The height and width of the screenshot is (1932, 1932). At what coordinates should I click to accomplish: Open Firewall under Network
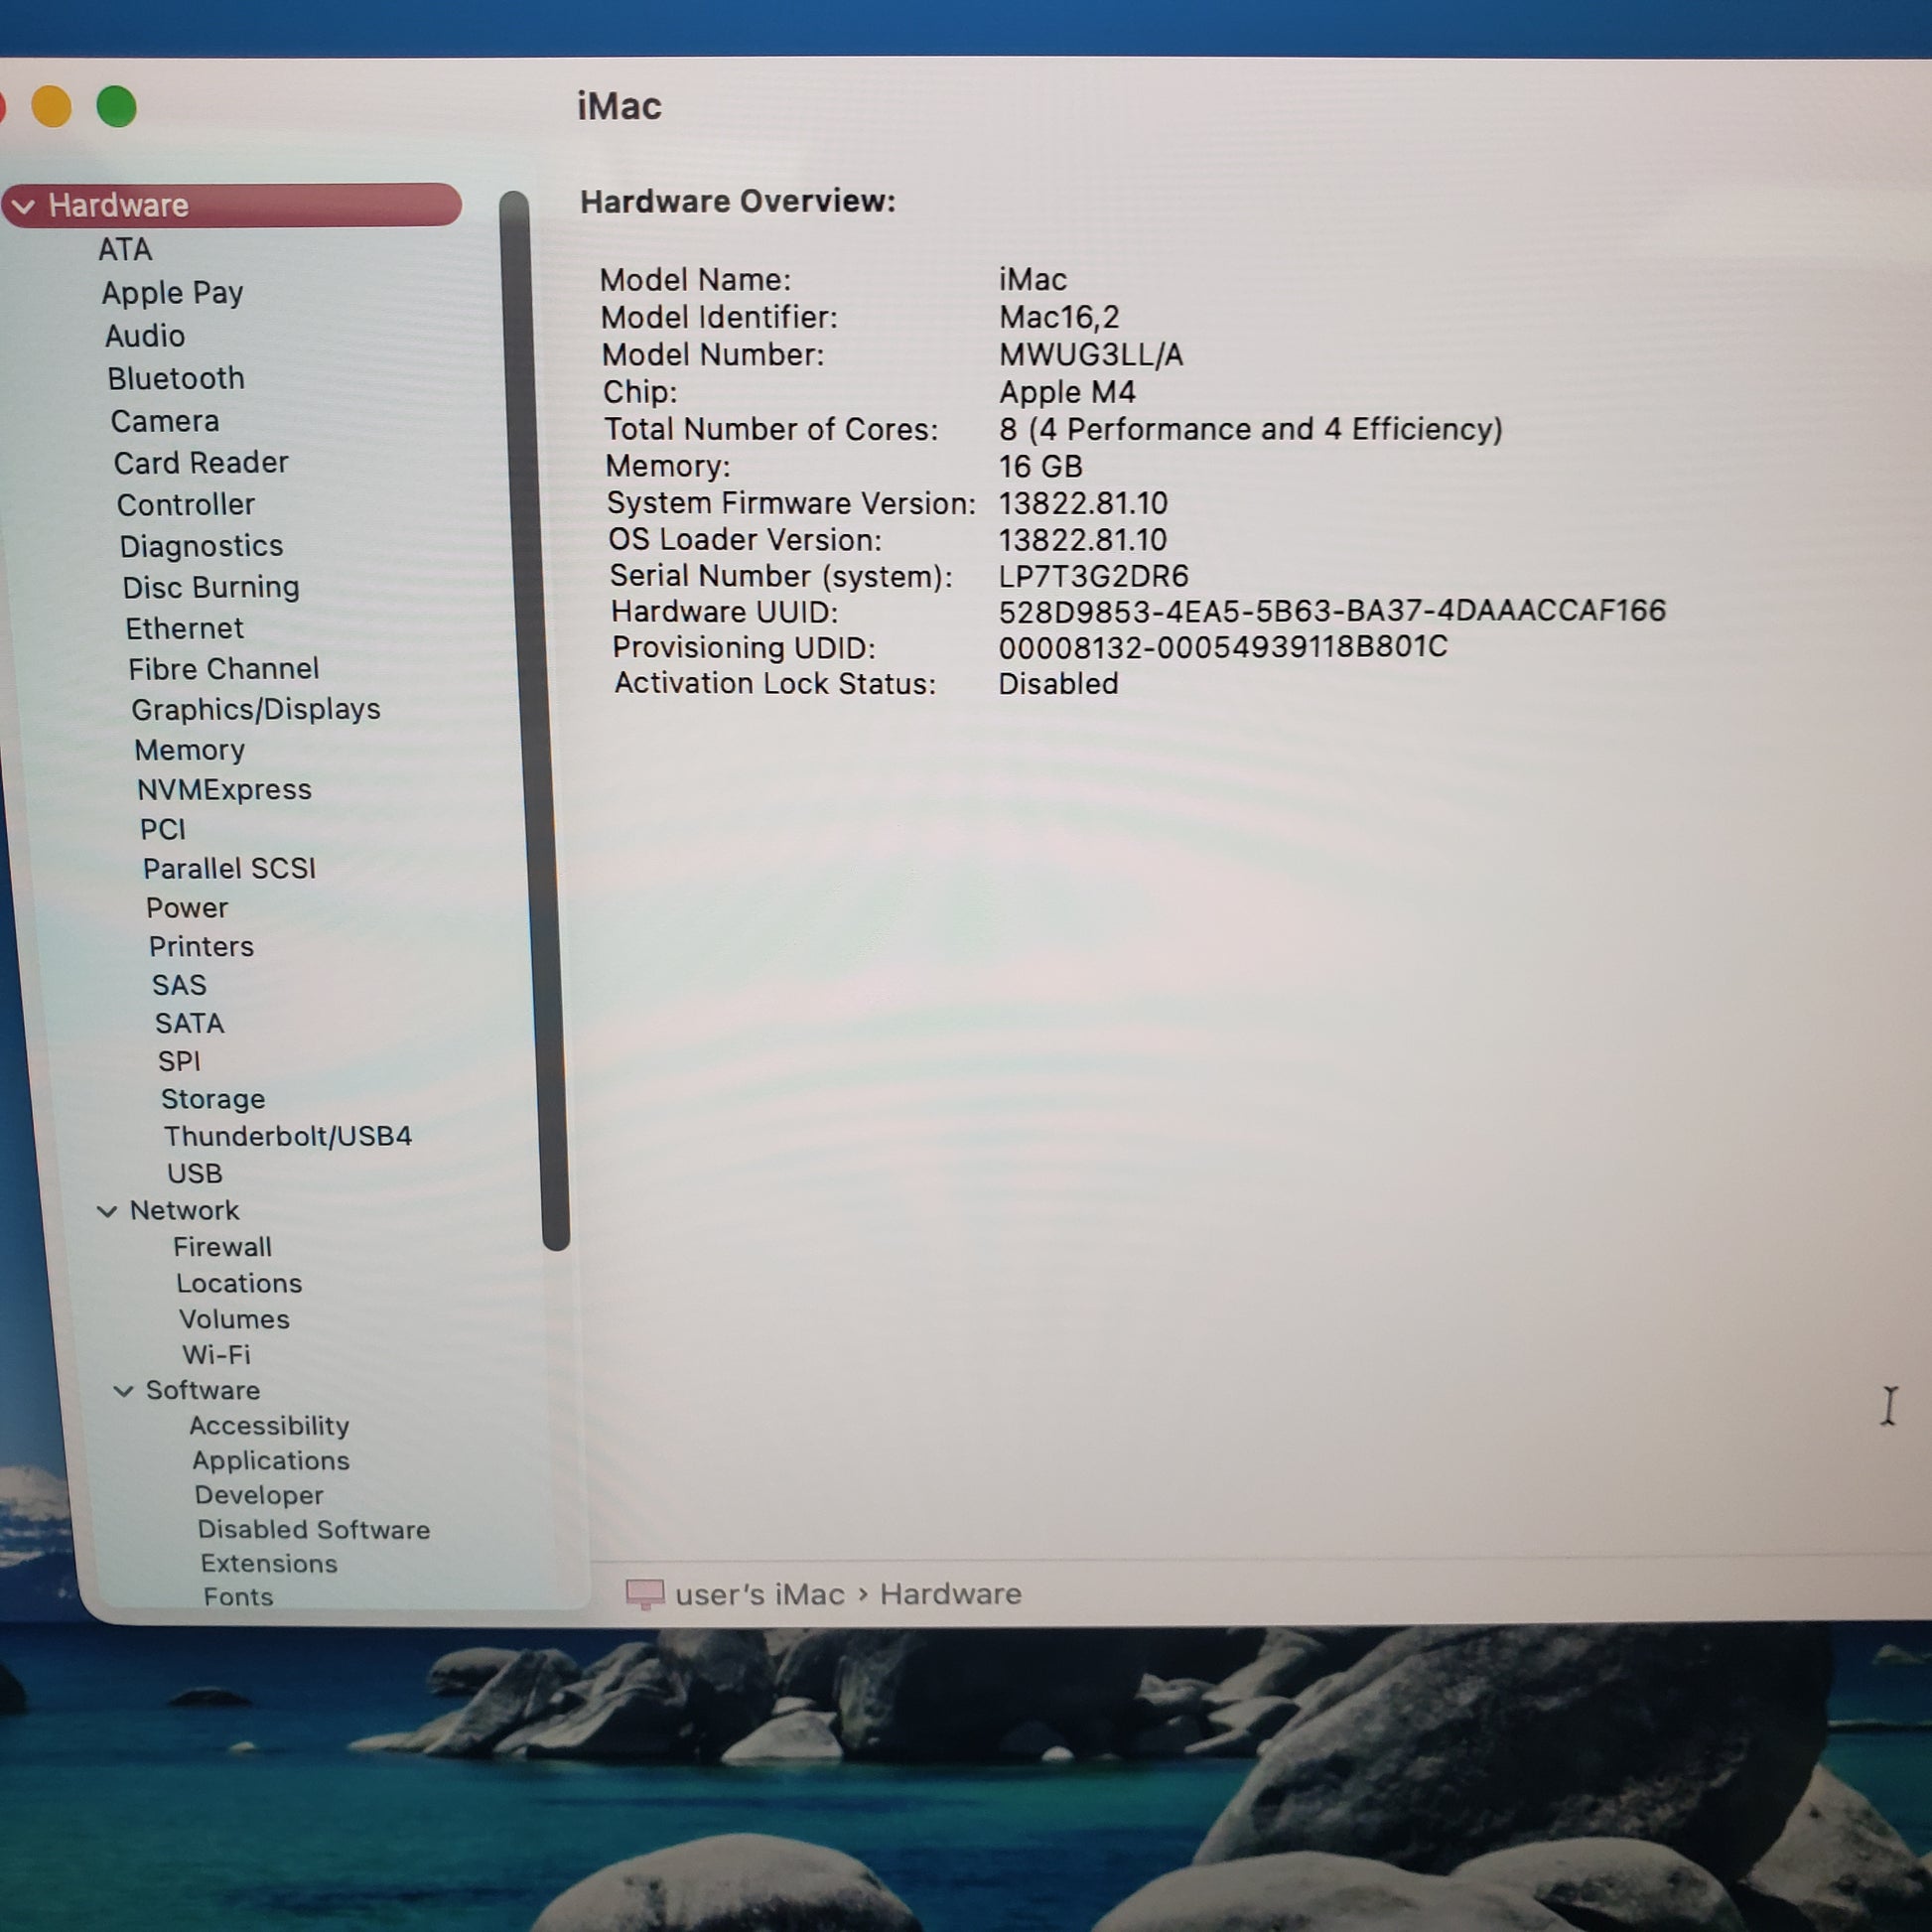pyautogui.click(x=222, y=1247)
